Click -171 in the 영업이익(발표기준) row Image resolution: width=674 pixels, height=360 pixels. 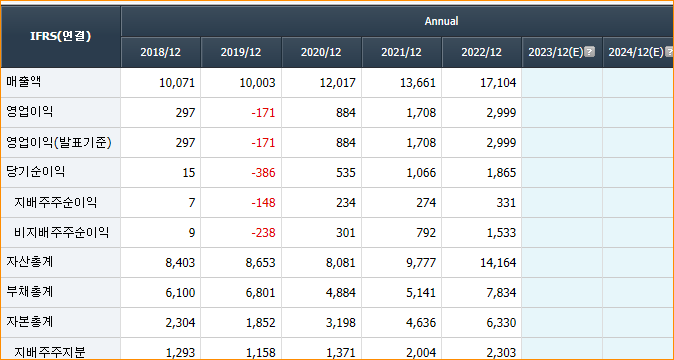pos(263,143)
